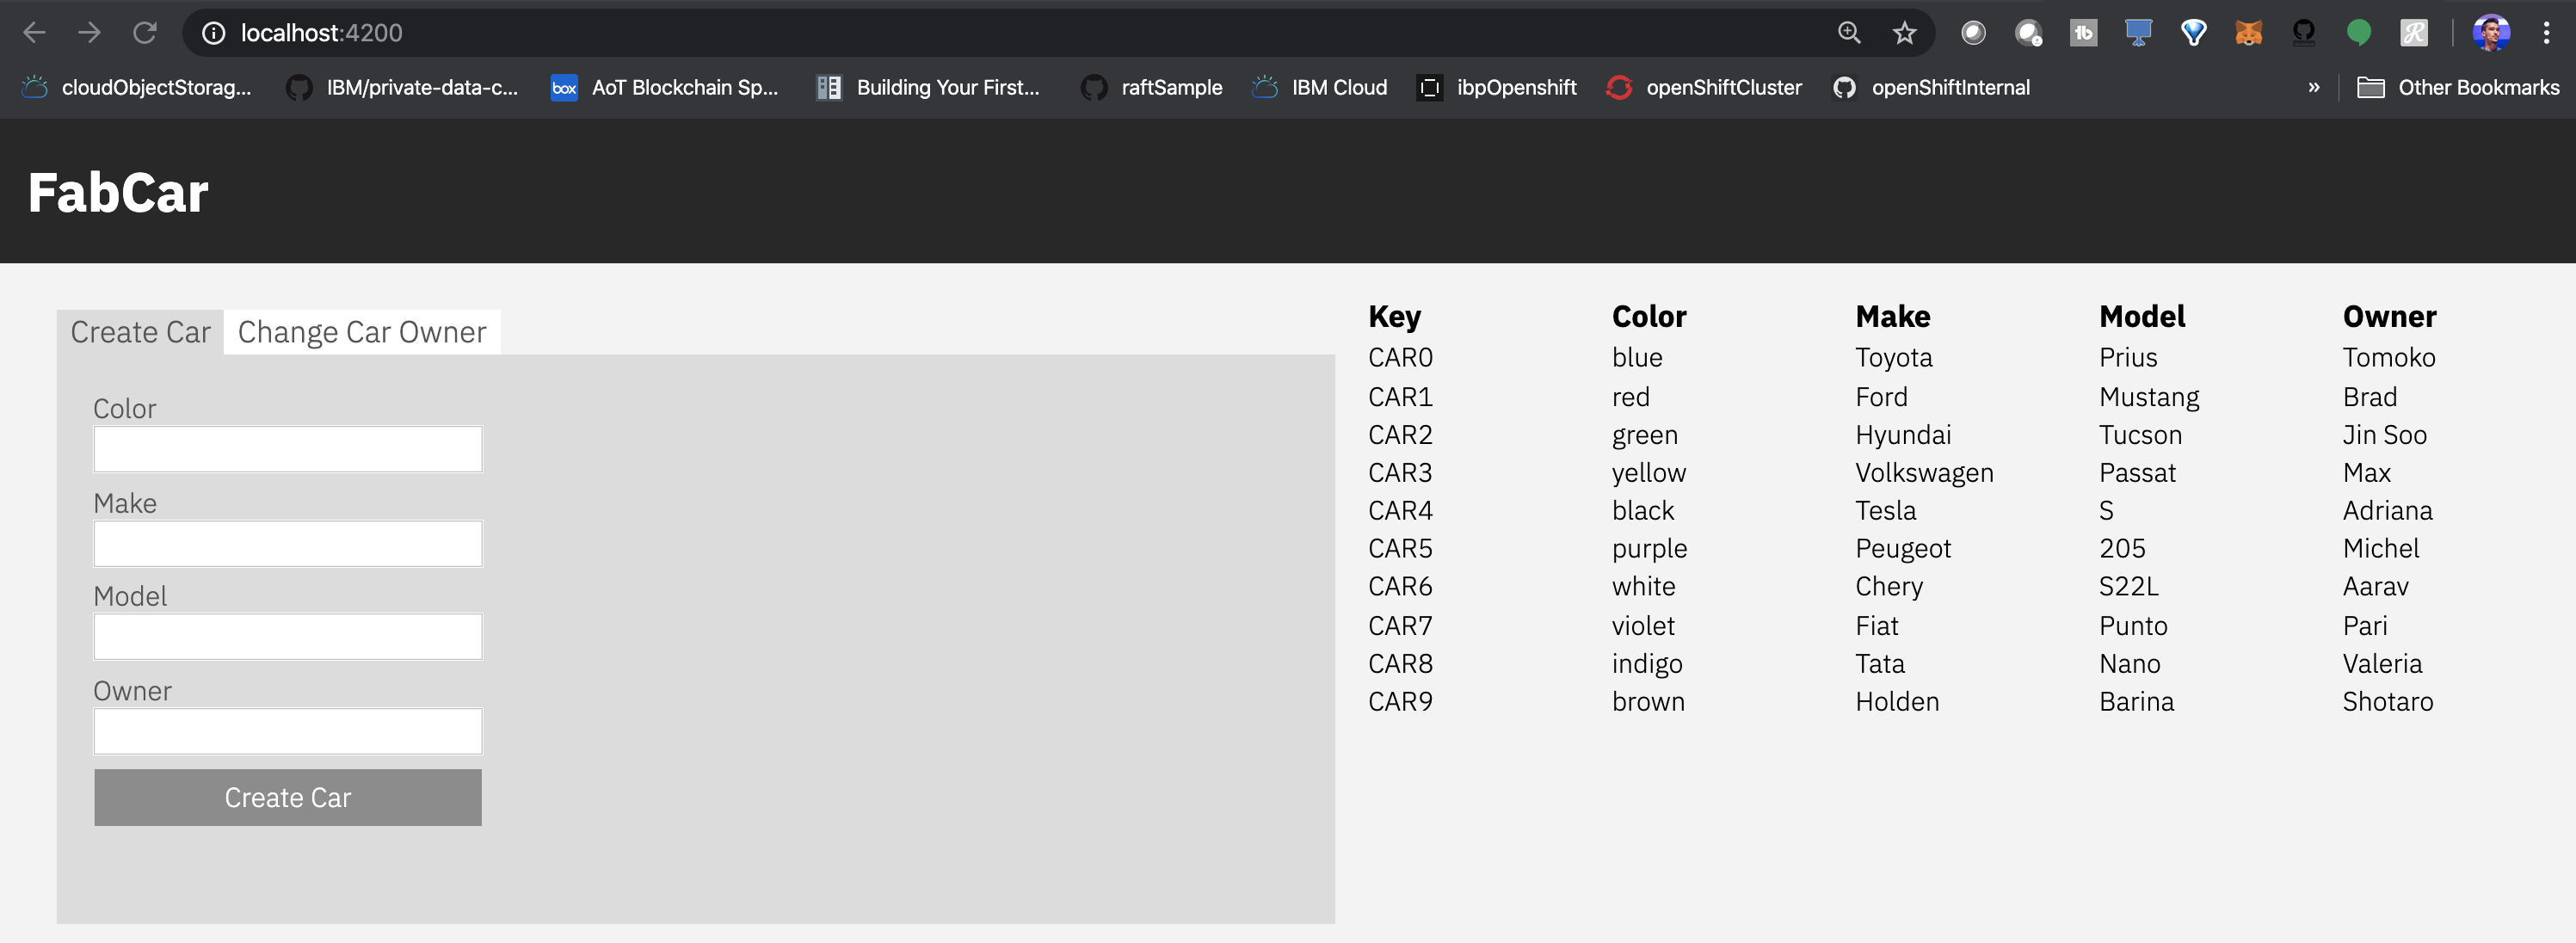The height and width of the screenshot is (943, 2576).
Task: Click the MetaMask fox extension icon
Action: tap(2248, 33)
